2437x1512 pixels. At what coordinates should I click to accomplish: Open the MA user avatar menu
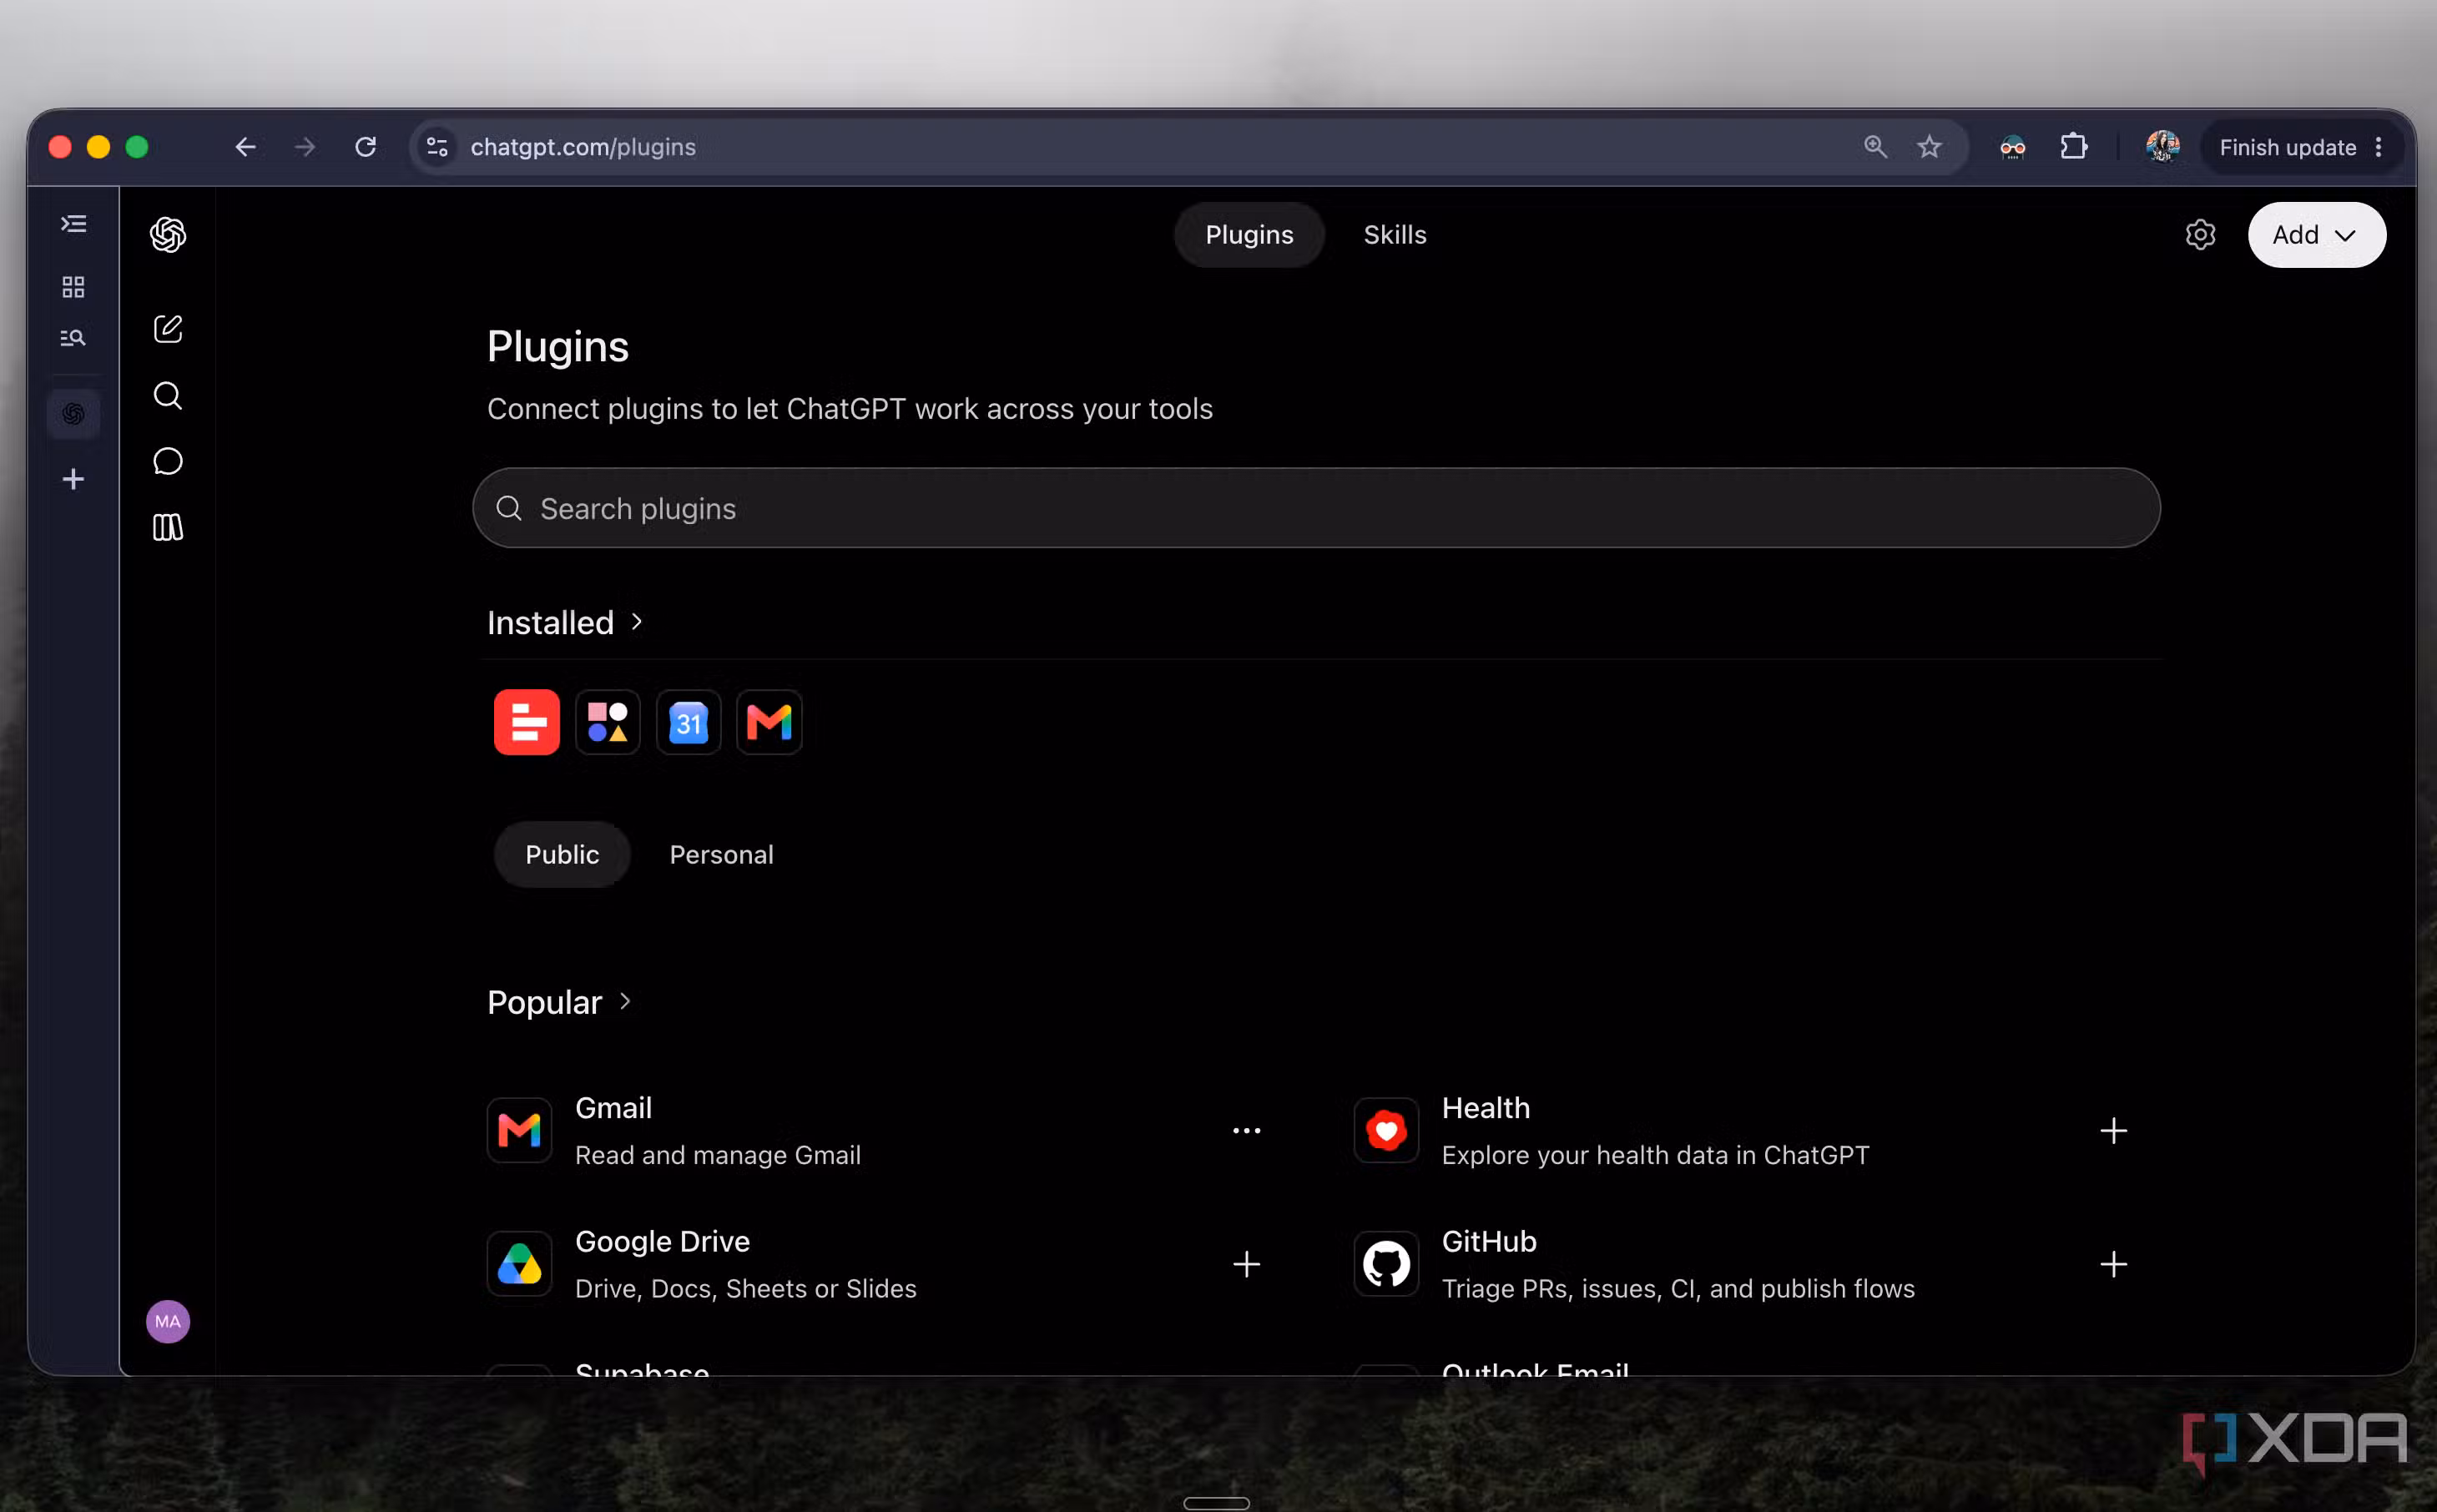tap(168, 1322)
